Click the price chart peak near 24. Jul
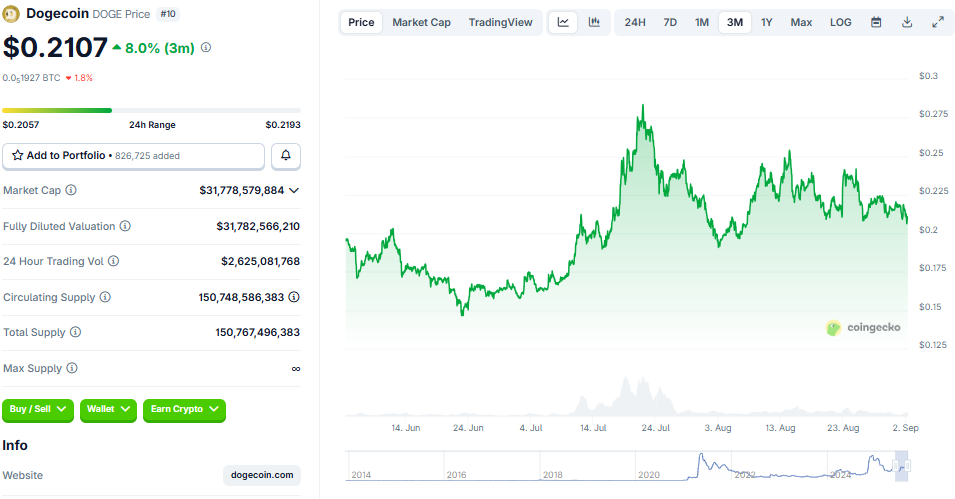 pos(643,107)
